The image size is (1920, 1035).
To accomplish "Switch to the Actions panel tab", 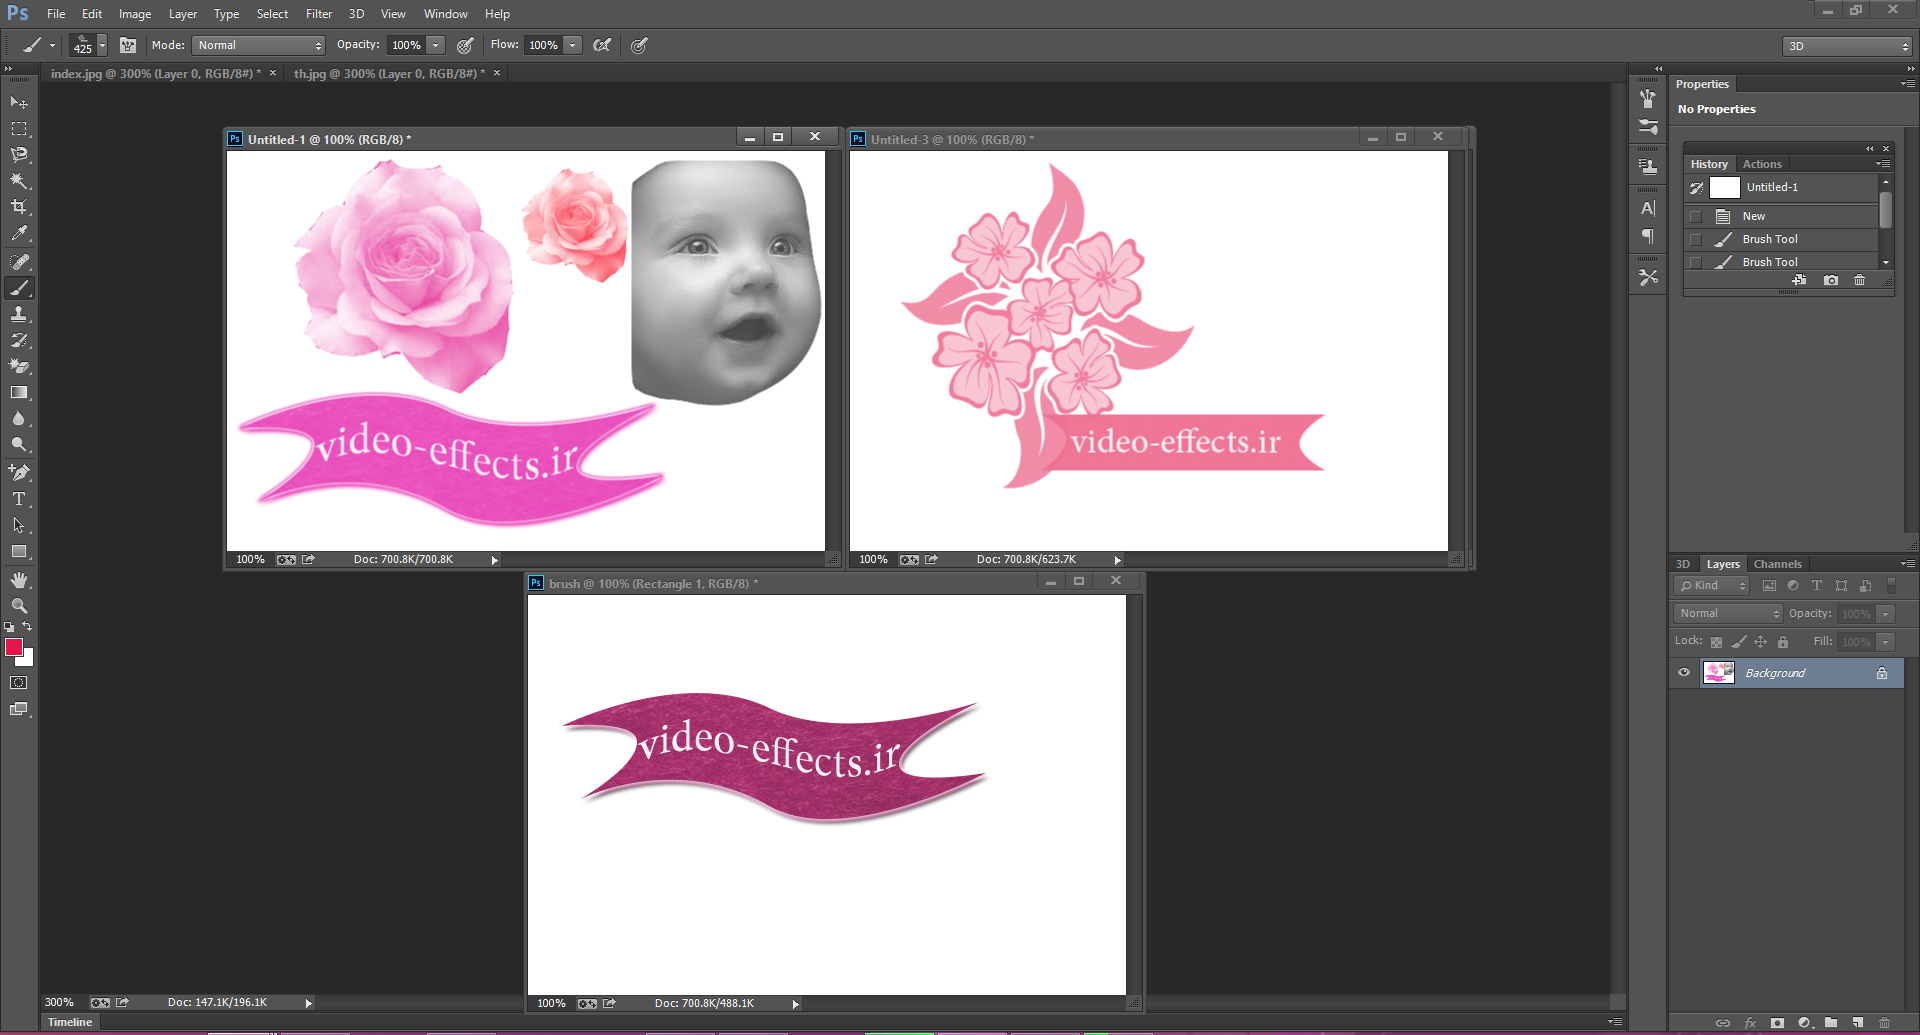I will pos(1762,164).
